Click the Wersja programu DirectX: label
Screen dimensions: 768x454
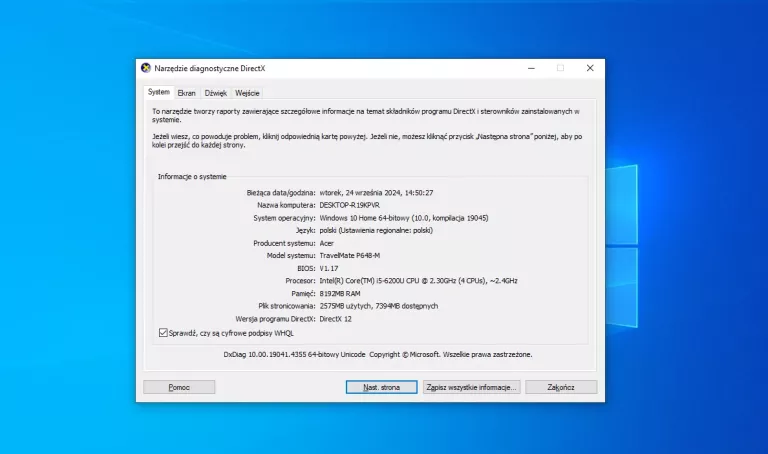coord(275,319)
